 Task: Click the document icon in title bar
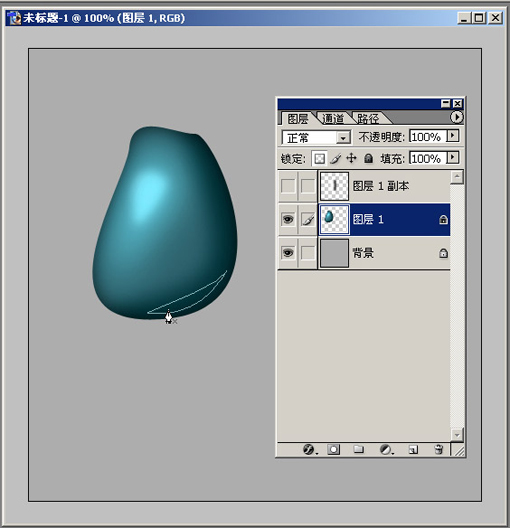14,18
